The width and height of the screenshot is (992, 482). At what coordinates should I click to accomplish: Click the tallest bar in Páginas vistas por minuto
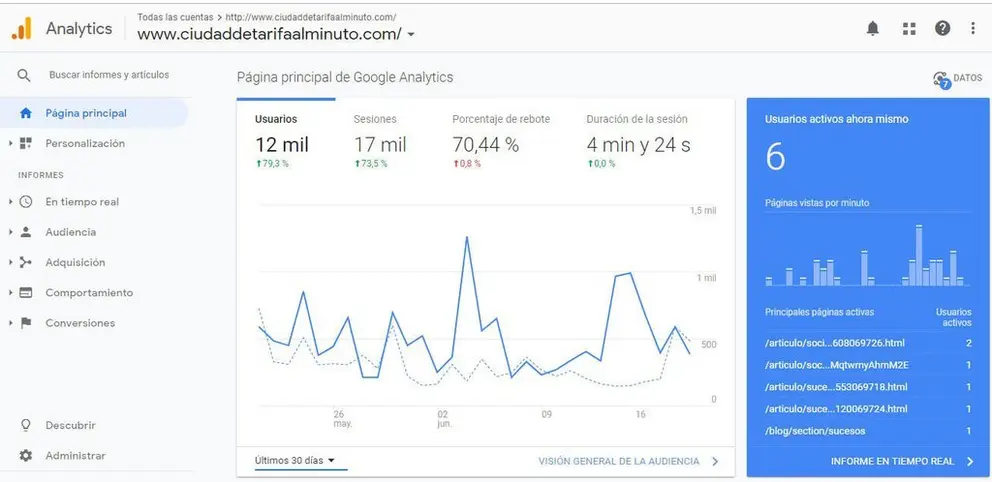(x=919, y=255)
